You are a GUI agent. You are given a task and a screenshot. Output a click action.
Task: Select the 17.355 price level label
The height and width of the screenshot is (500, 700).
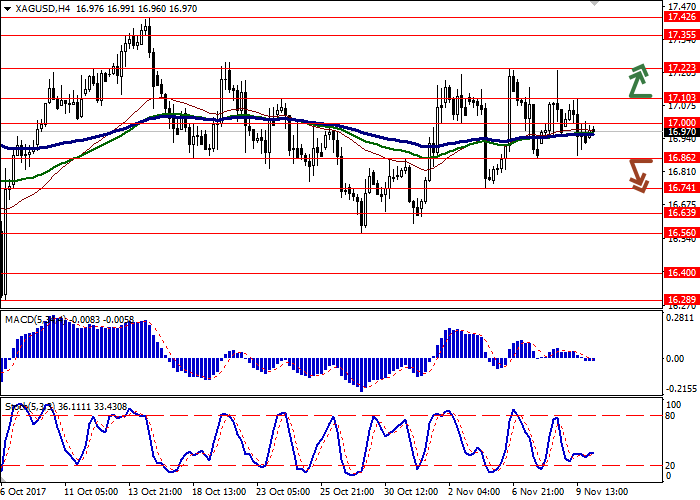[x=681, y=35]
